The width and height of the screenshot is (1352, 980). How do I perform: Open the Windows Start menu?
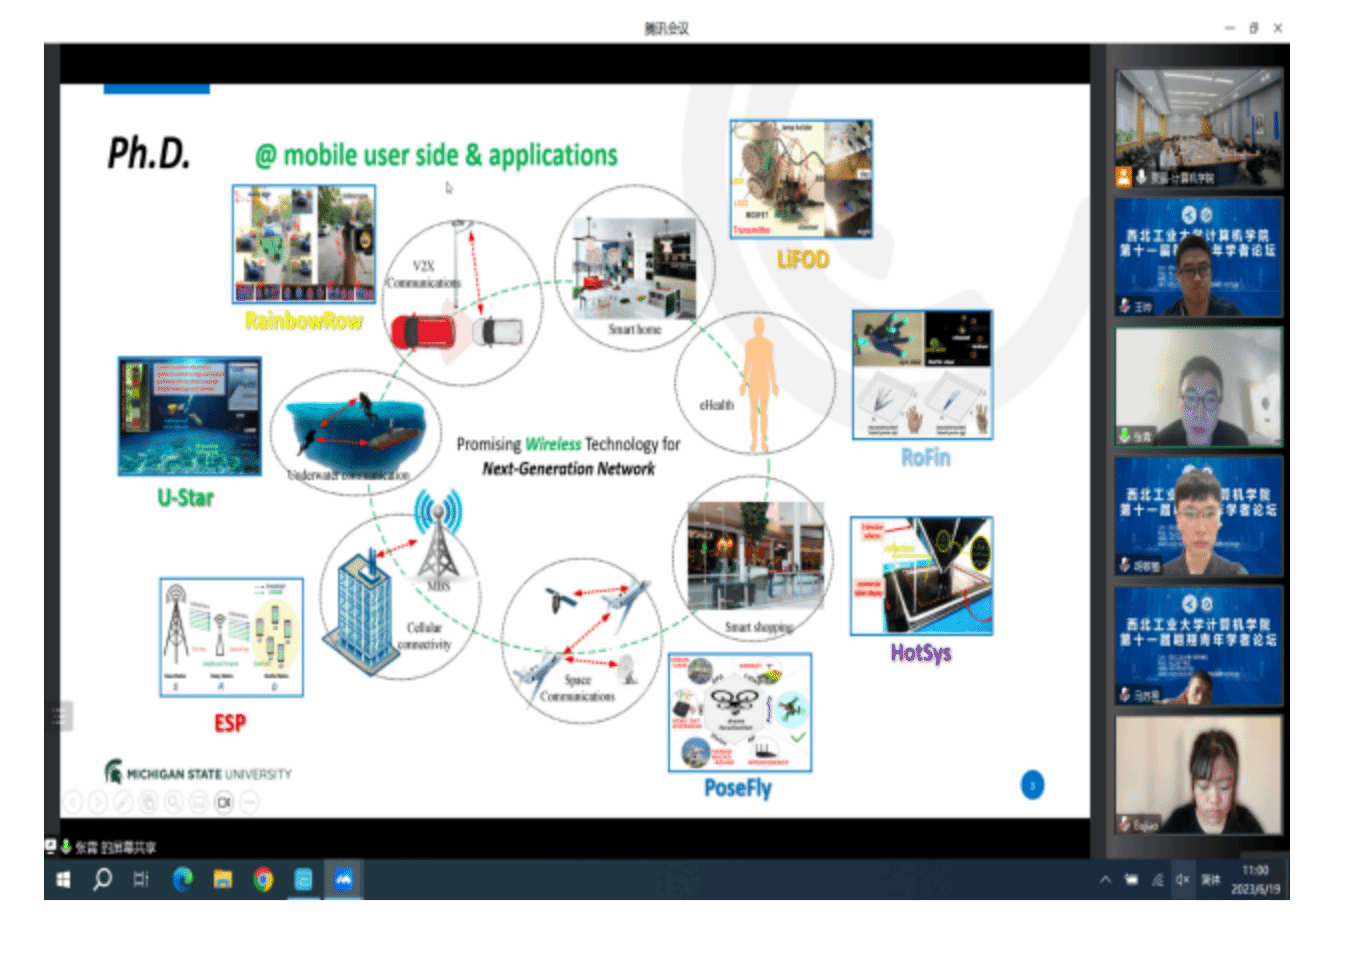coord(63,880)
